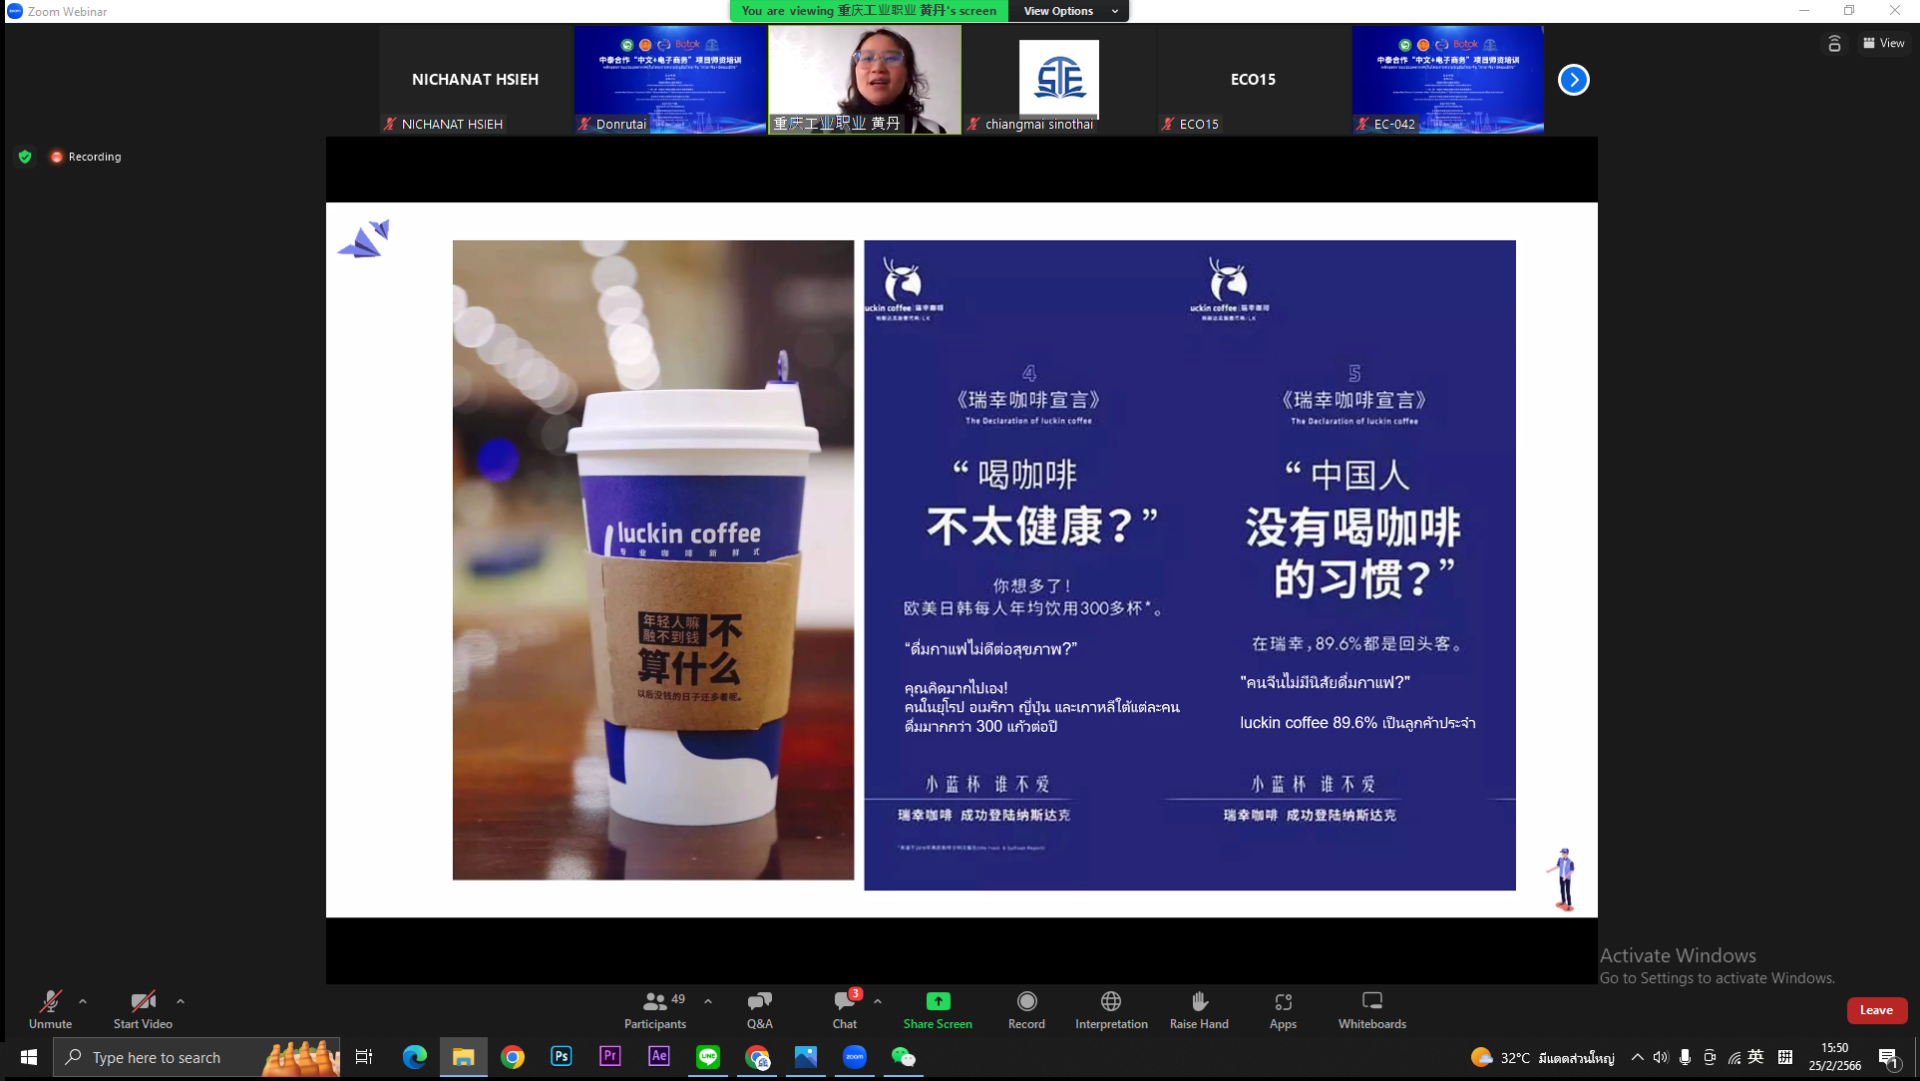Open Premiere Pro from the taskbar
Viewport: 1920px width, 1081px height.
point(610,1057)
